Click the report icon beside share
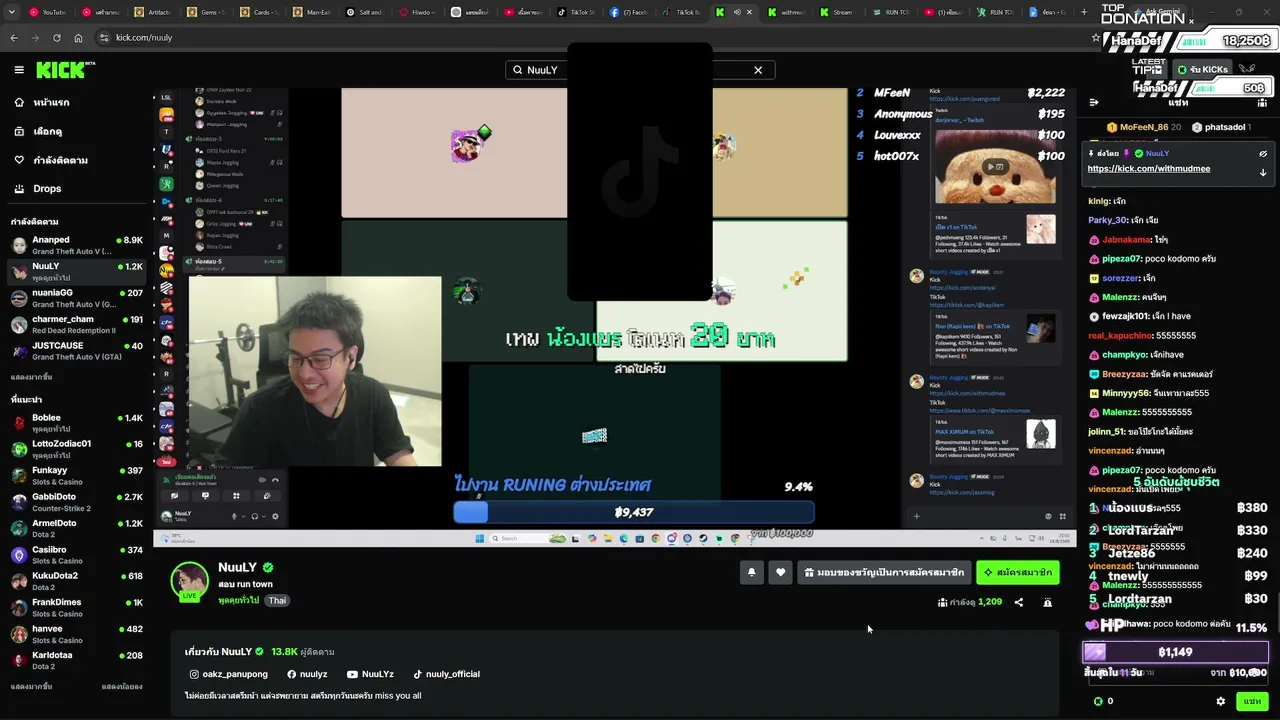1280x720 pixels. [x=1047, y=602]
